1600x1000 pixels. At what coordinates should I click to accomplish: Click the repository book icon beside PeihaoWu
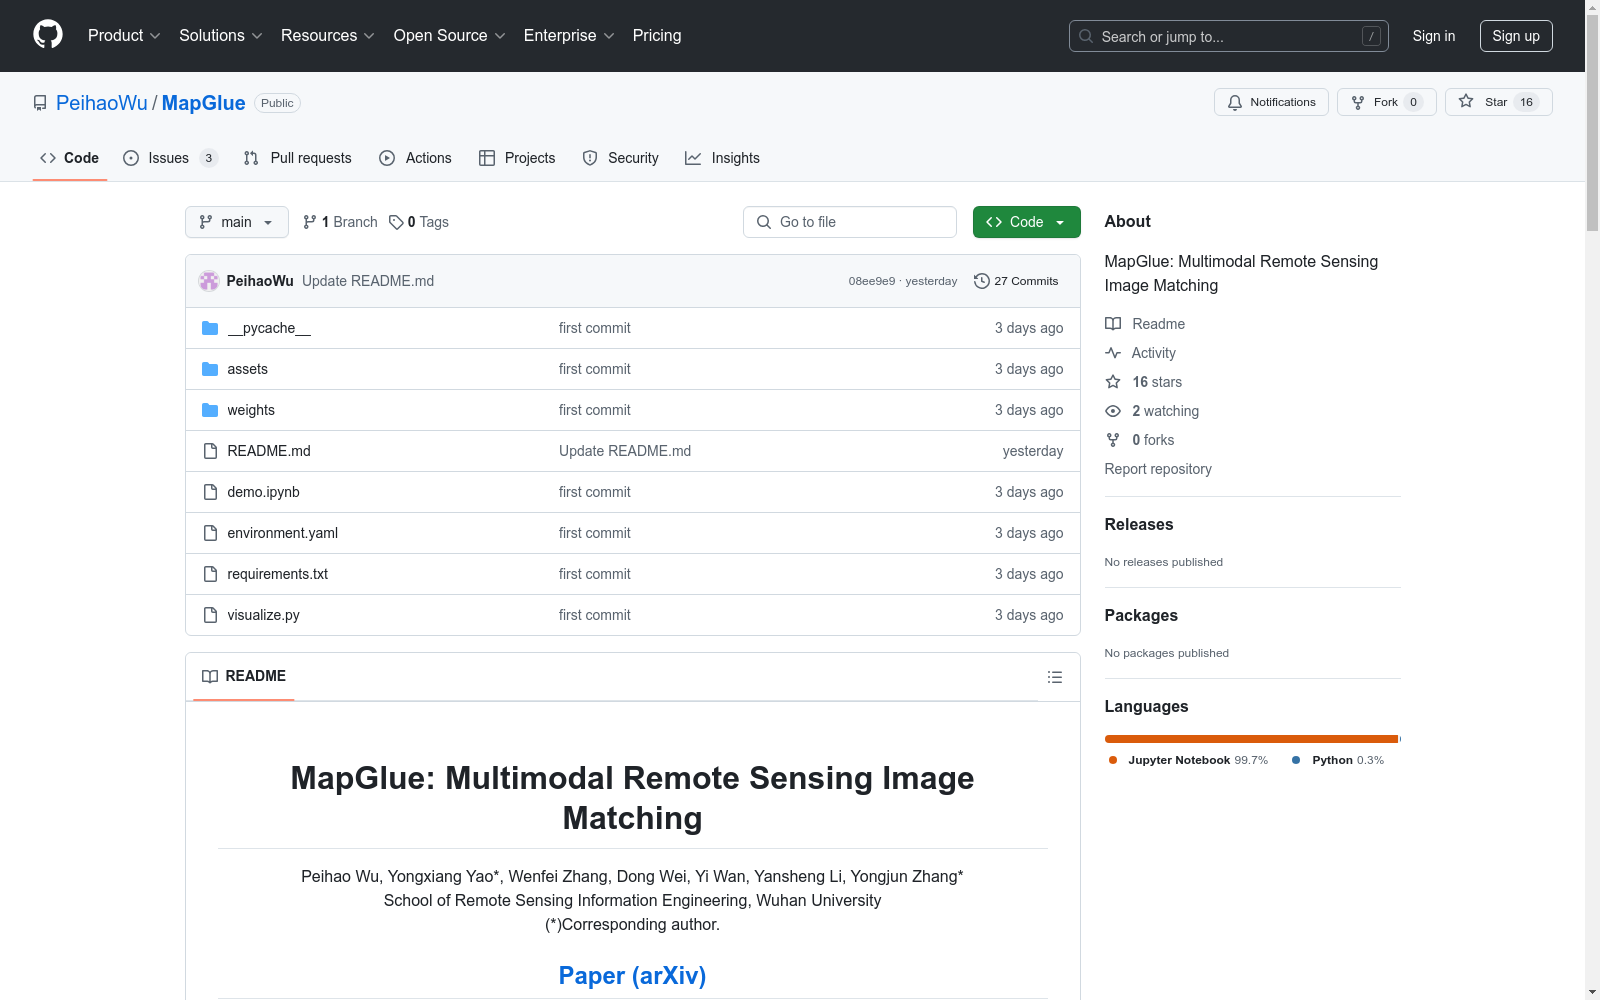point(40,103)
